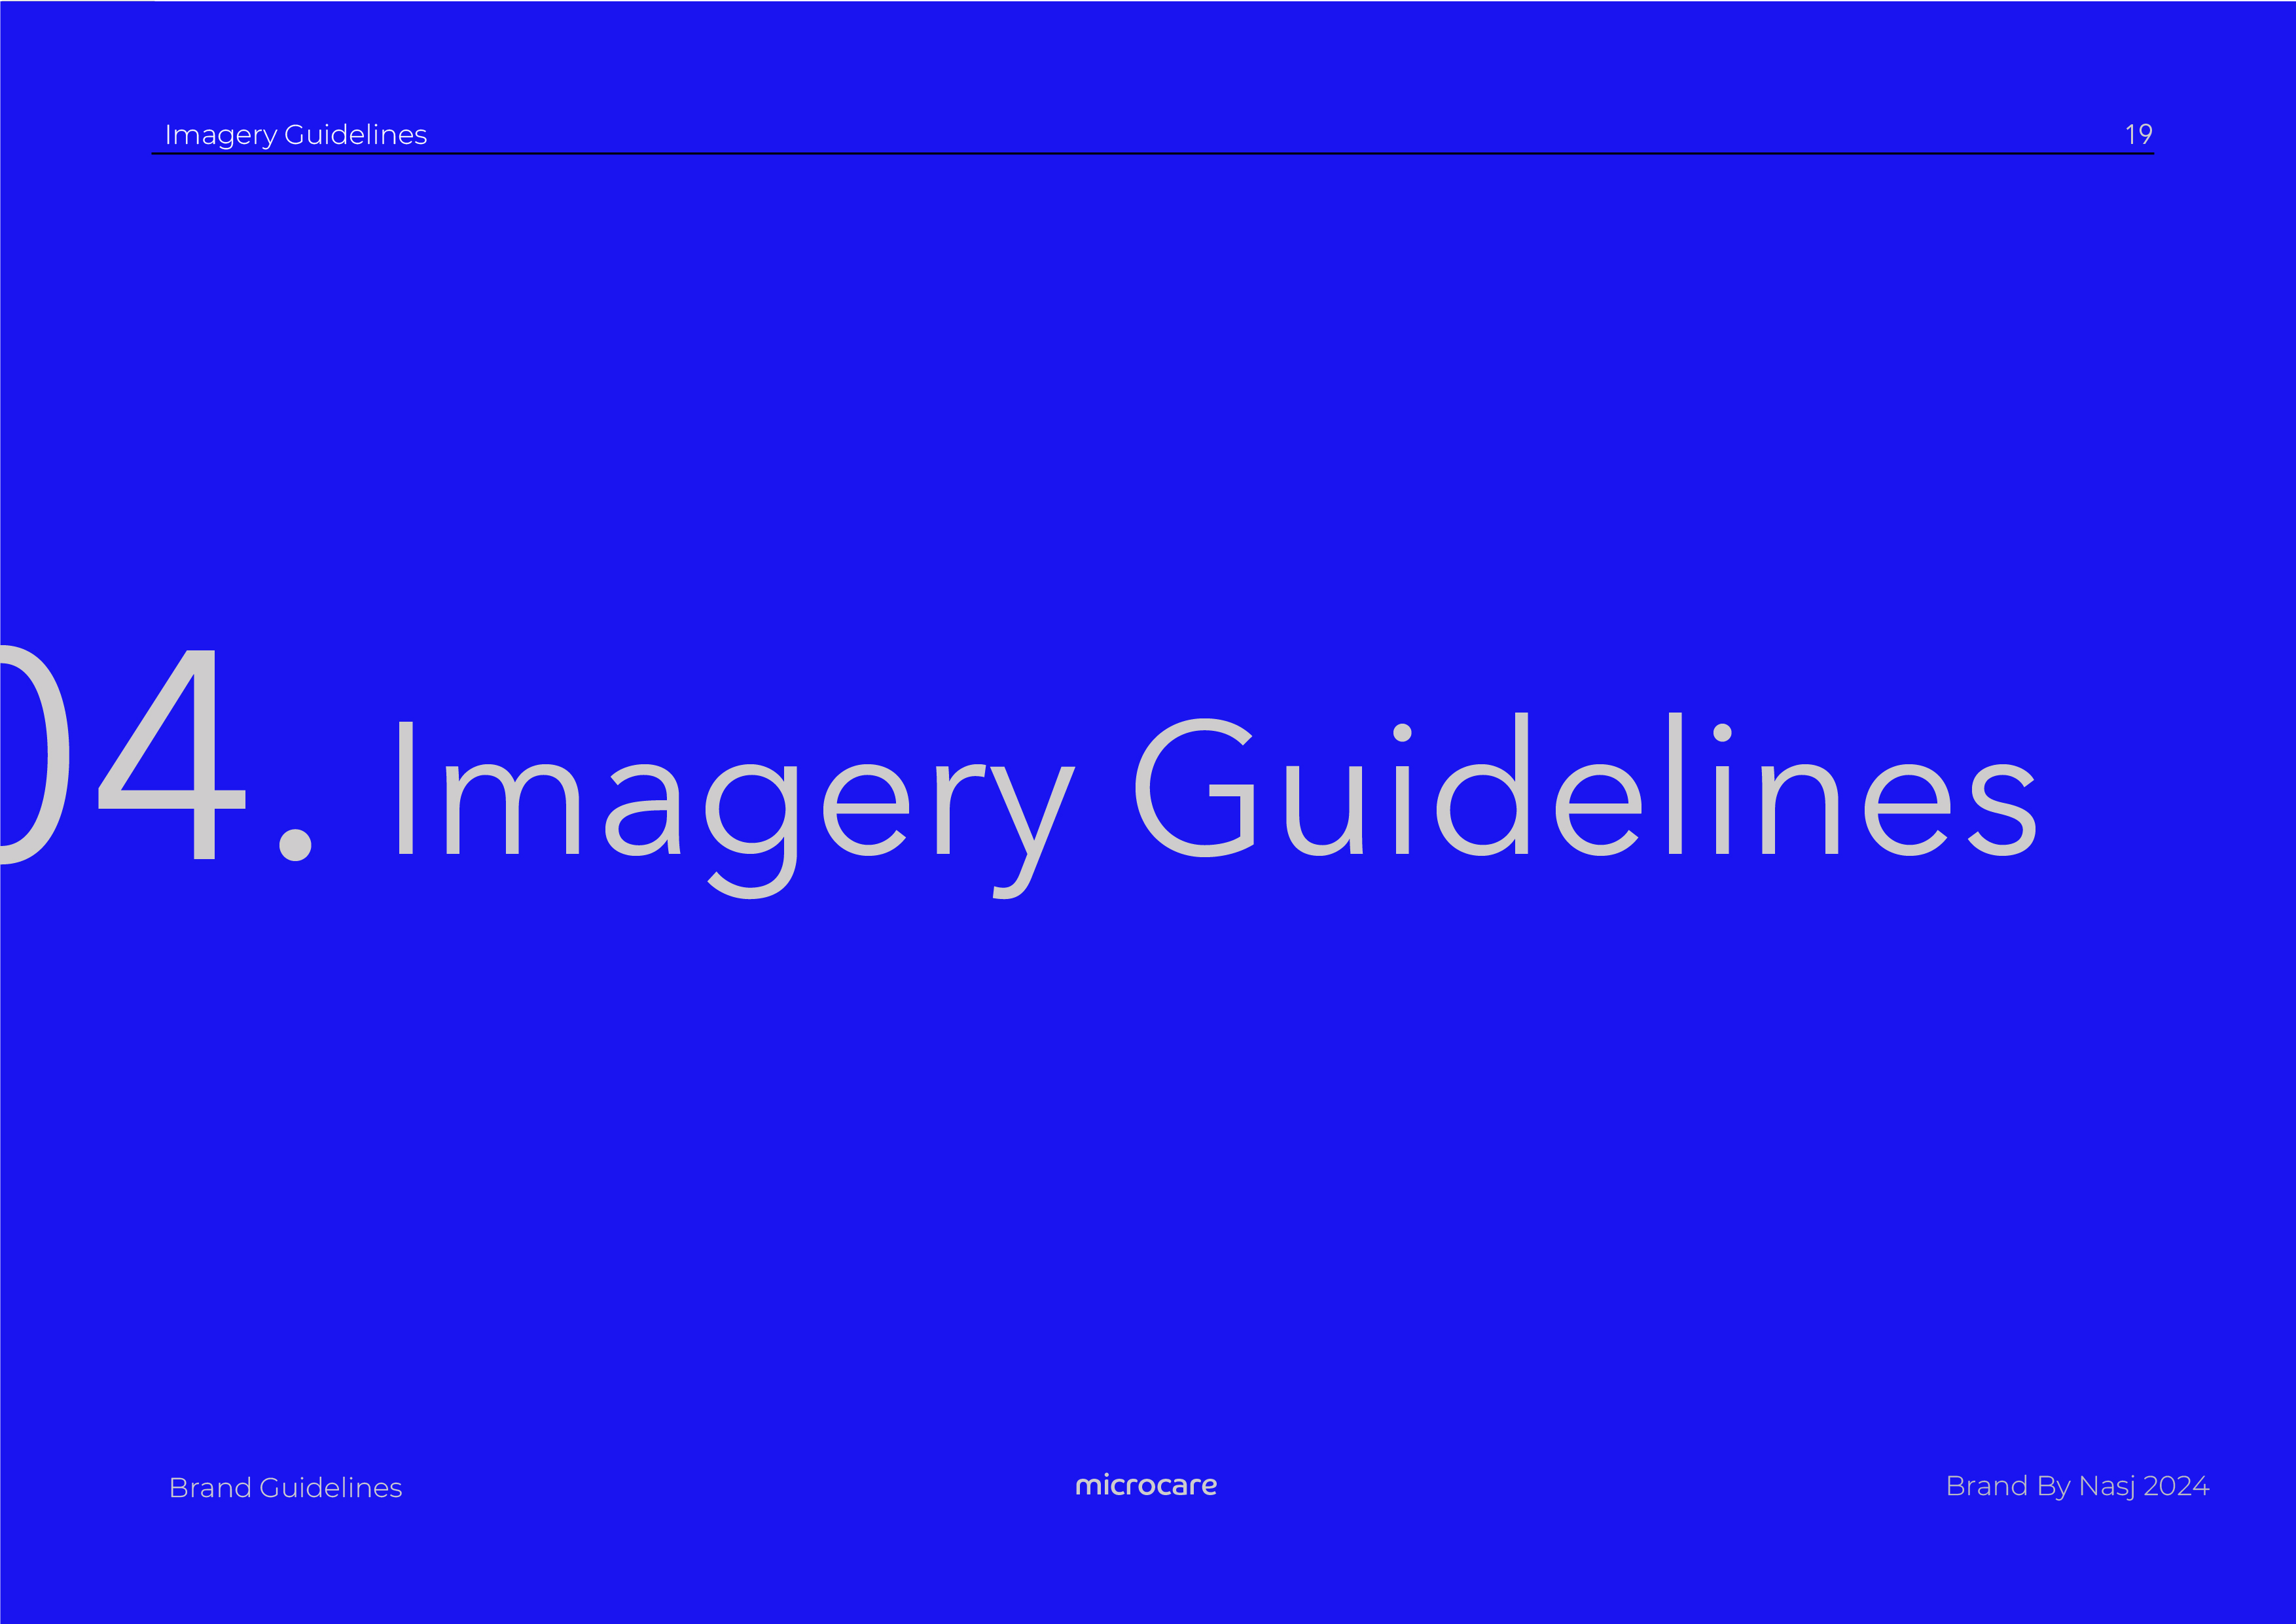Viewport: 2296px width, 1624px height.
Task: Click the capital G in the large title
Action: [x=1195, y=787]
